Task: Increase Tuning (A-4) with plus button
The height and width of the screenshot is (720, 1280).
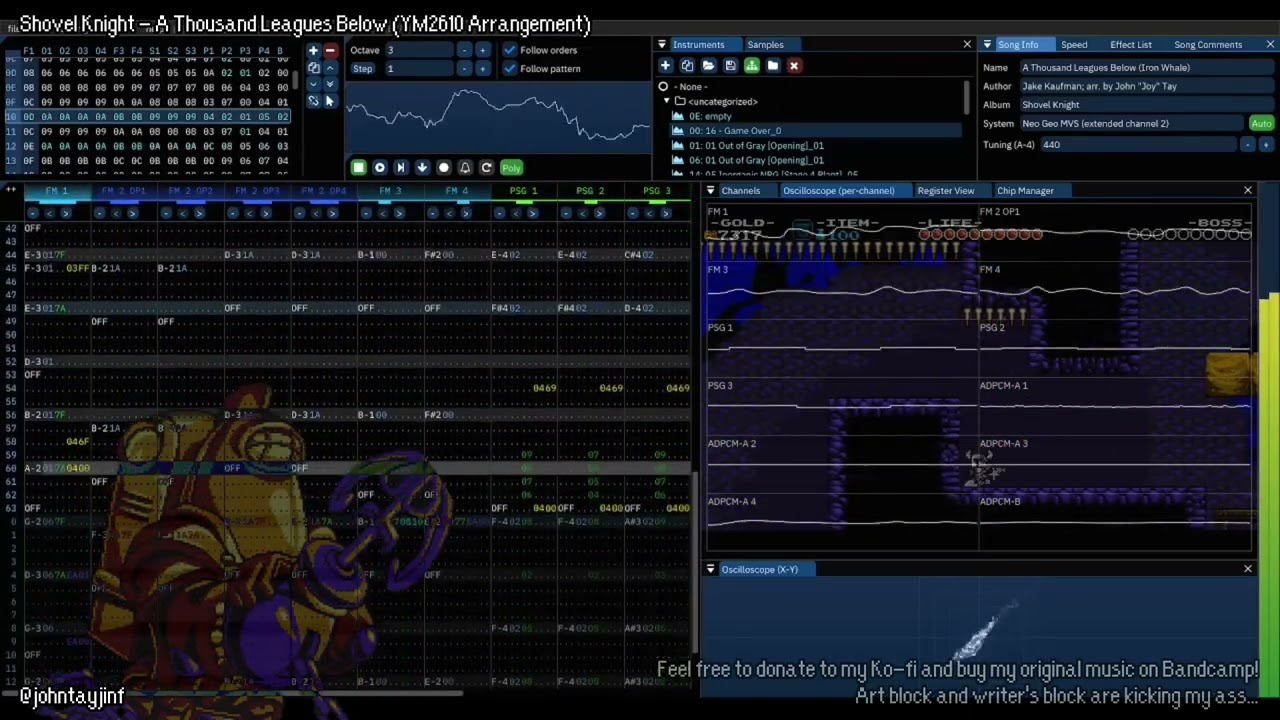Action: (x=1265, y=145)
